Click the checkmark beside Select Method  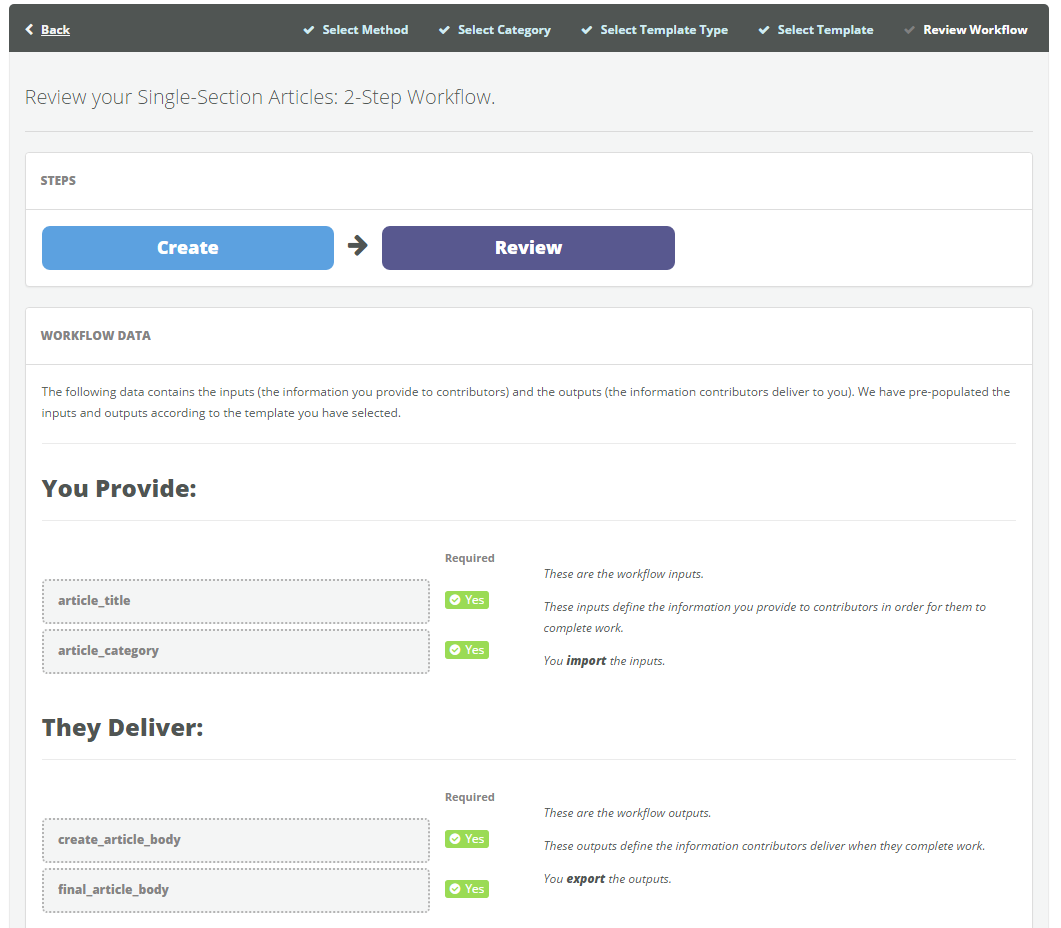(309, 30)
